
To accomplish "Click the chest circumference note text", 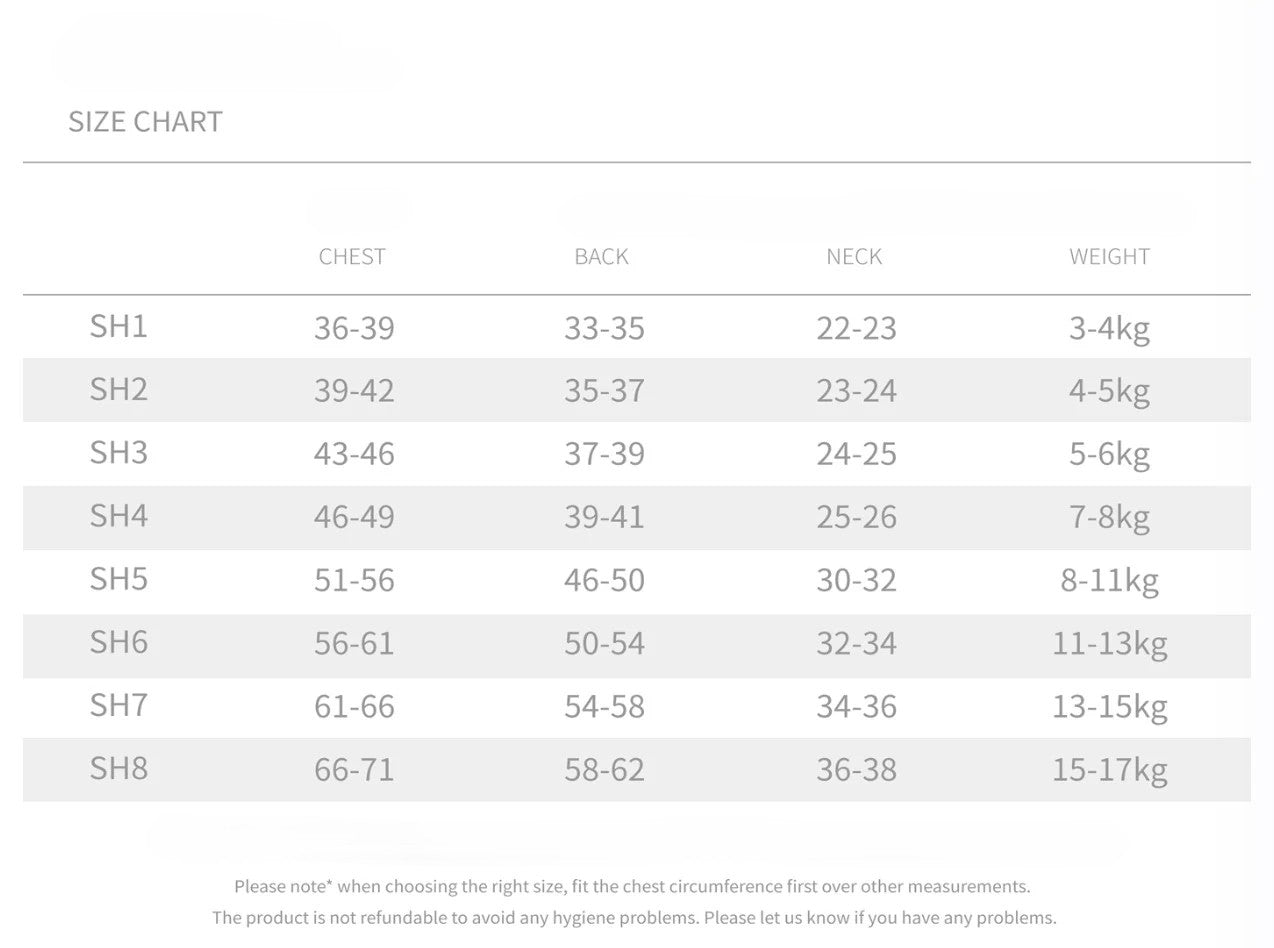I will (x=632, y=886).
